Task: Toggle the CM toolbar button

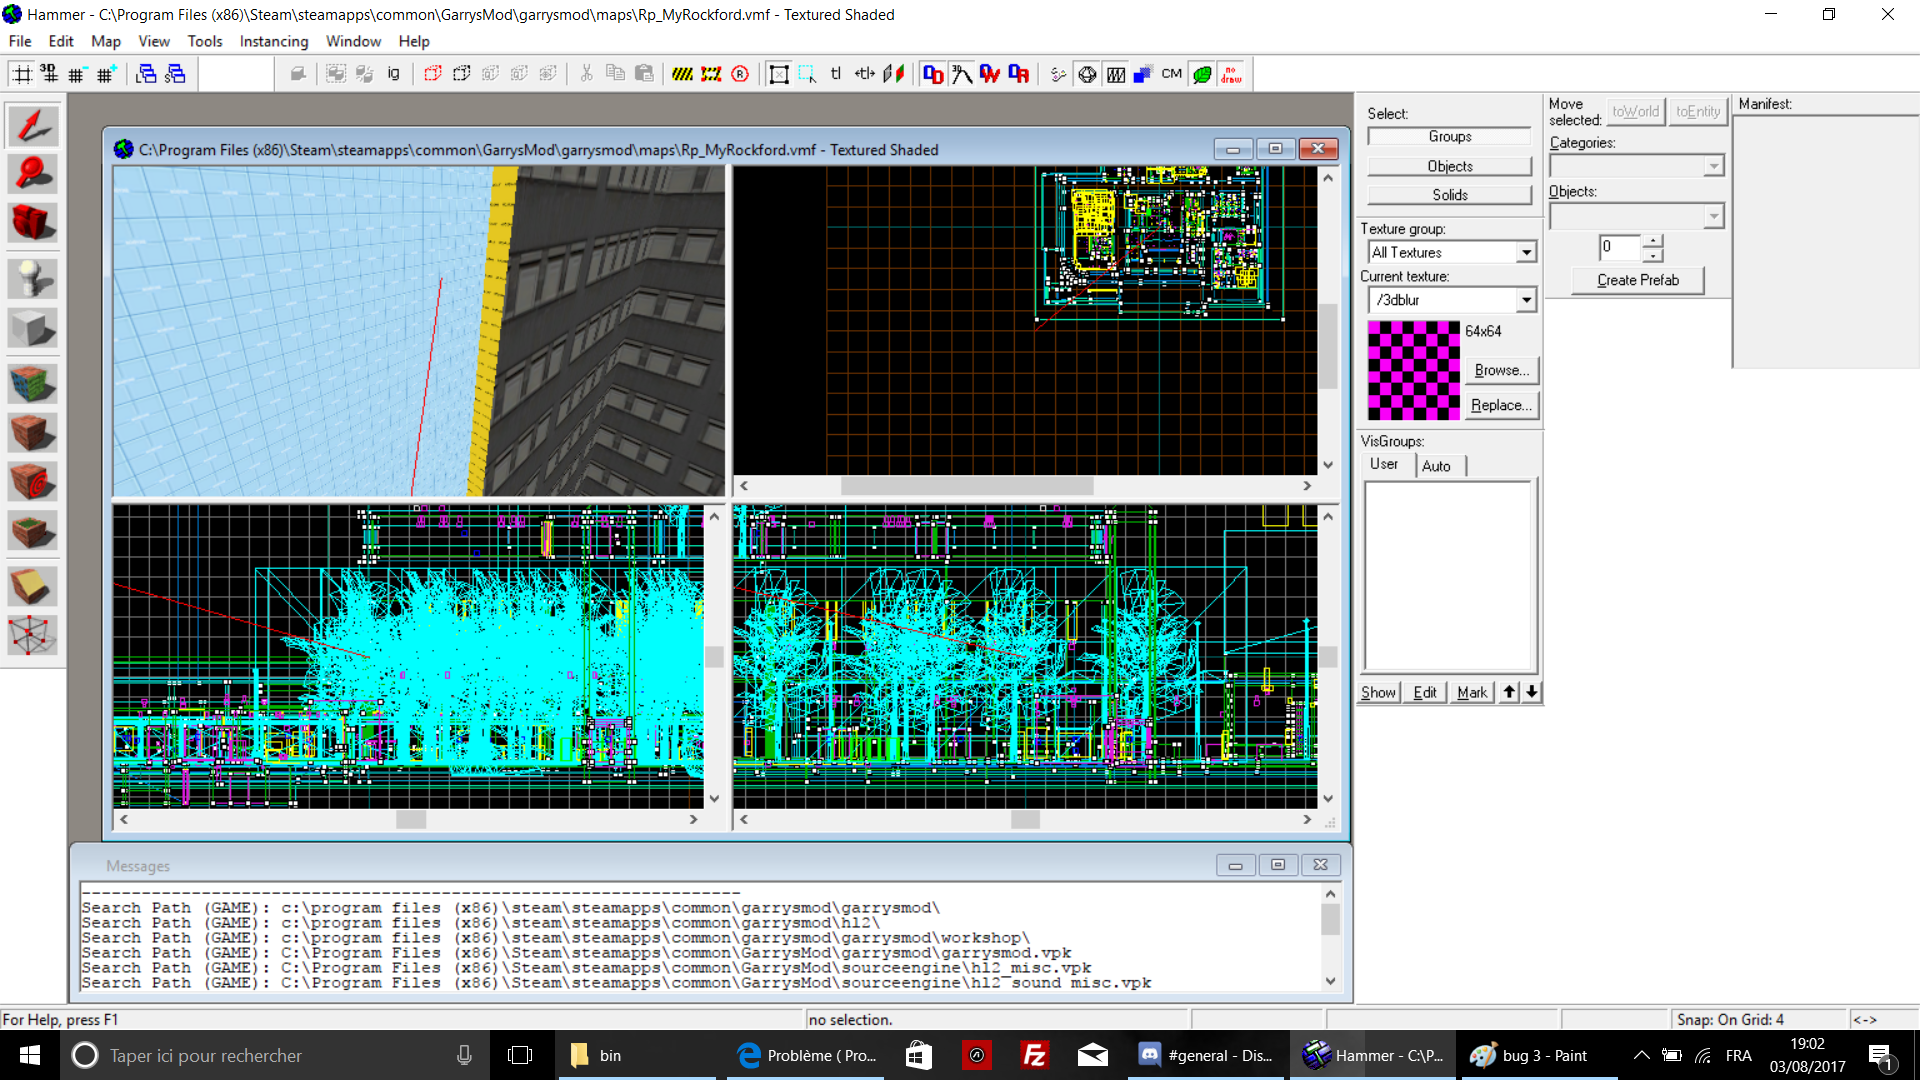Action: (1172, 74)
